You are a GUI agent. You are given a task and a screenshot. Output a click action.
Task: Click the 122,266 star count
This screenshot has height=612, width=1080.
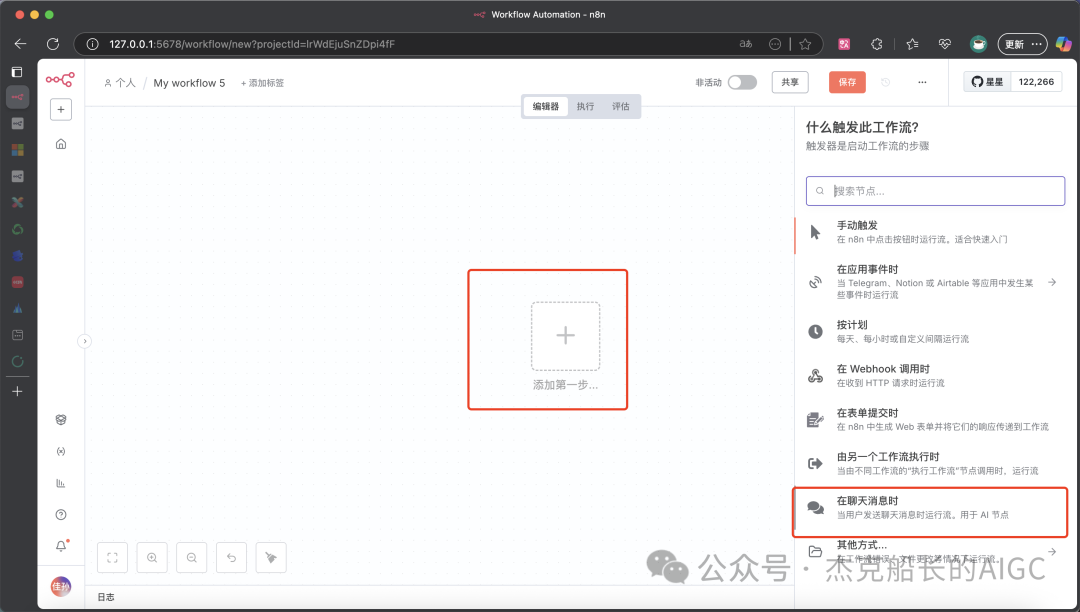(1036, 82)
